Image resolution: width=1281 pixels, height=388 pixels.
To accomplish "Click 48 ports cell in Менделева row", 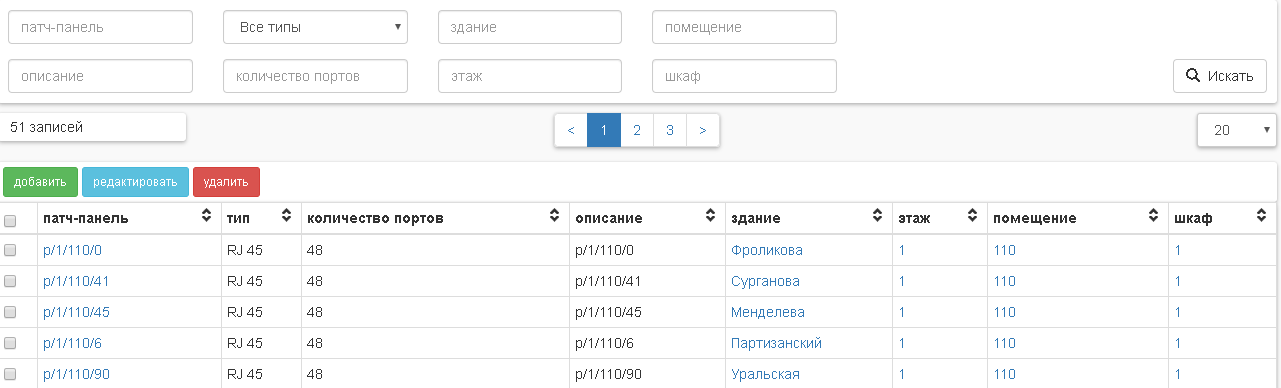I will [315, 312].
